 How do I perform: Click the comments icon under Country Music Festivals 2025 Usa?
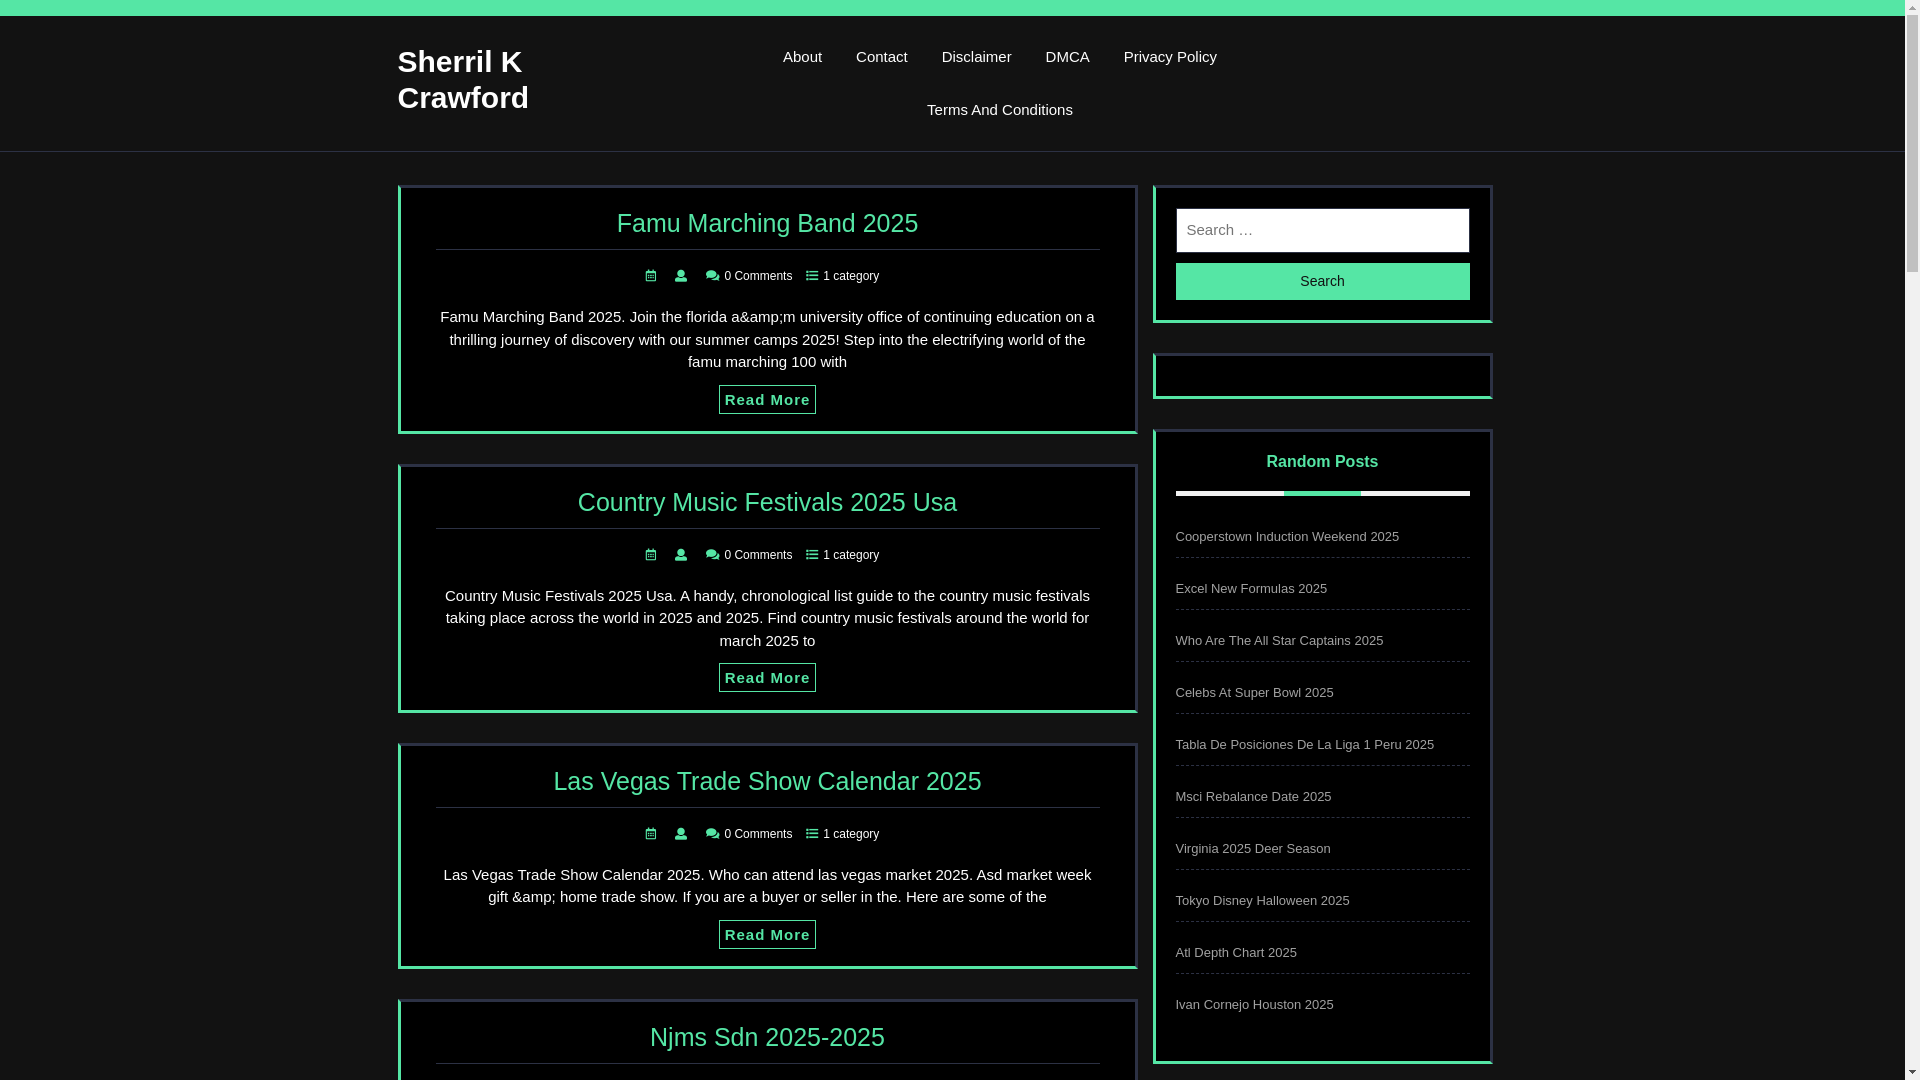[x=713, y=555]
